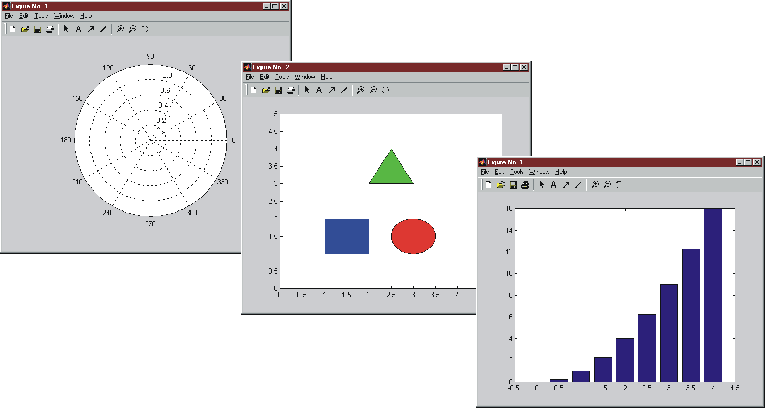765x408 pixels.
Task: Click New Figure icon in Figure No. 1
Action: pos(11,29)
